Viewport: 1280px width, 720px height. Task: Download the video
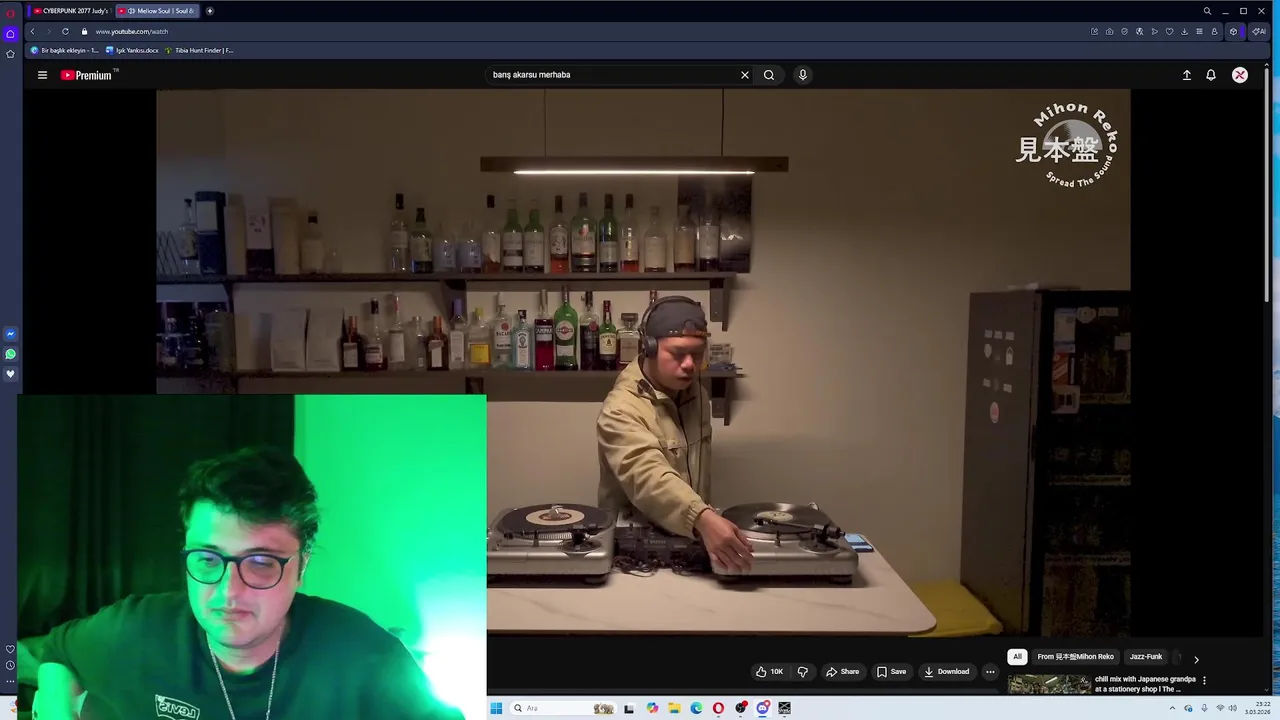pos(946,672)
